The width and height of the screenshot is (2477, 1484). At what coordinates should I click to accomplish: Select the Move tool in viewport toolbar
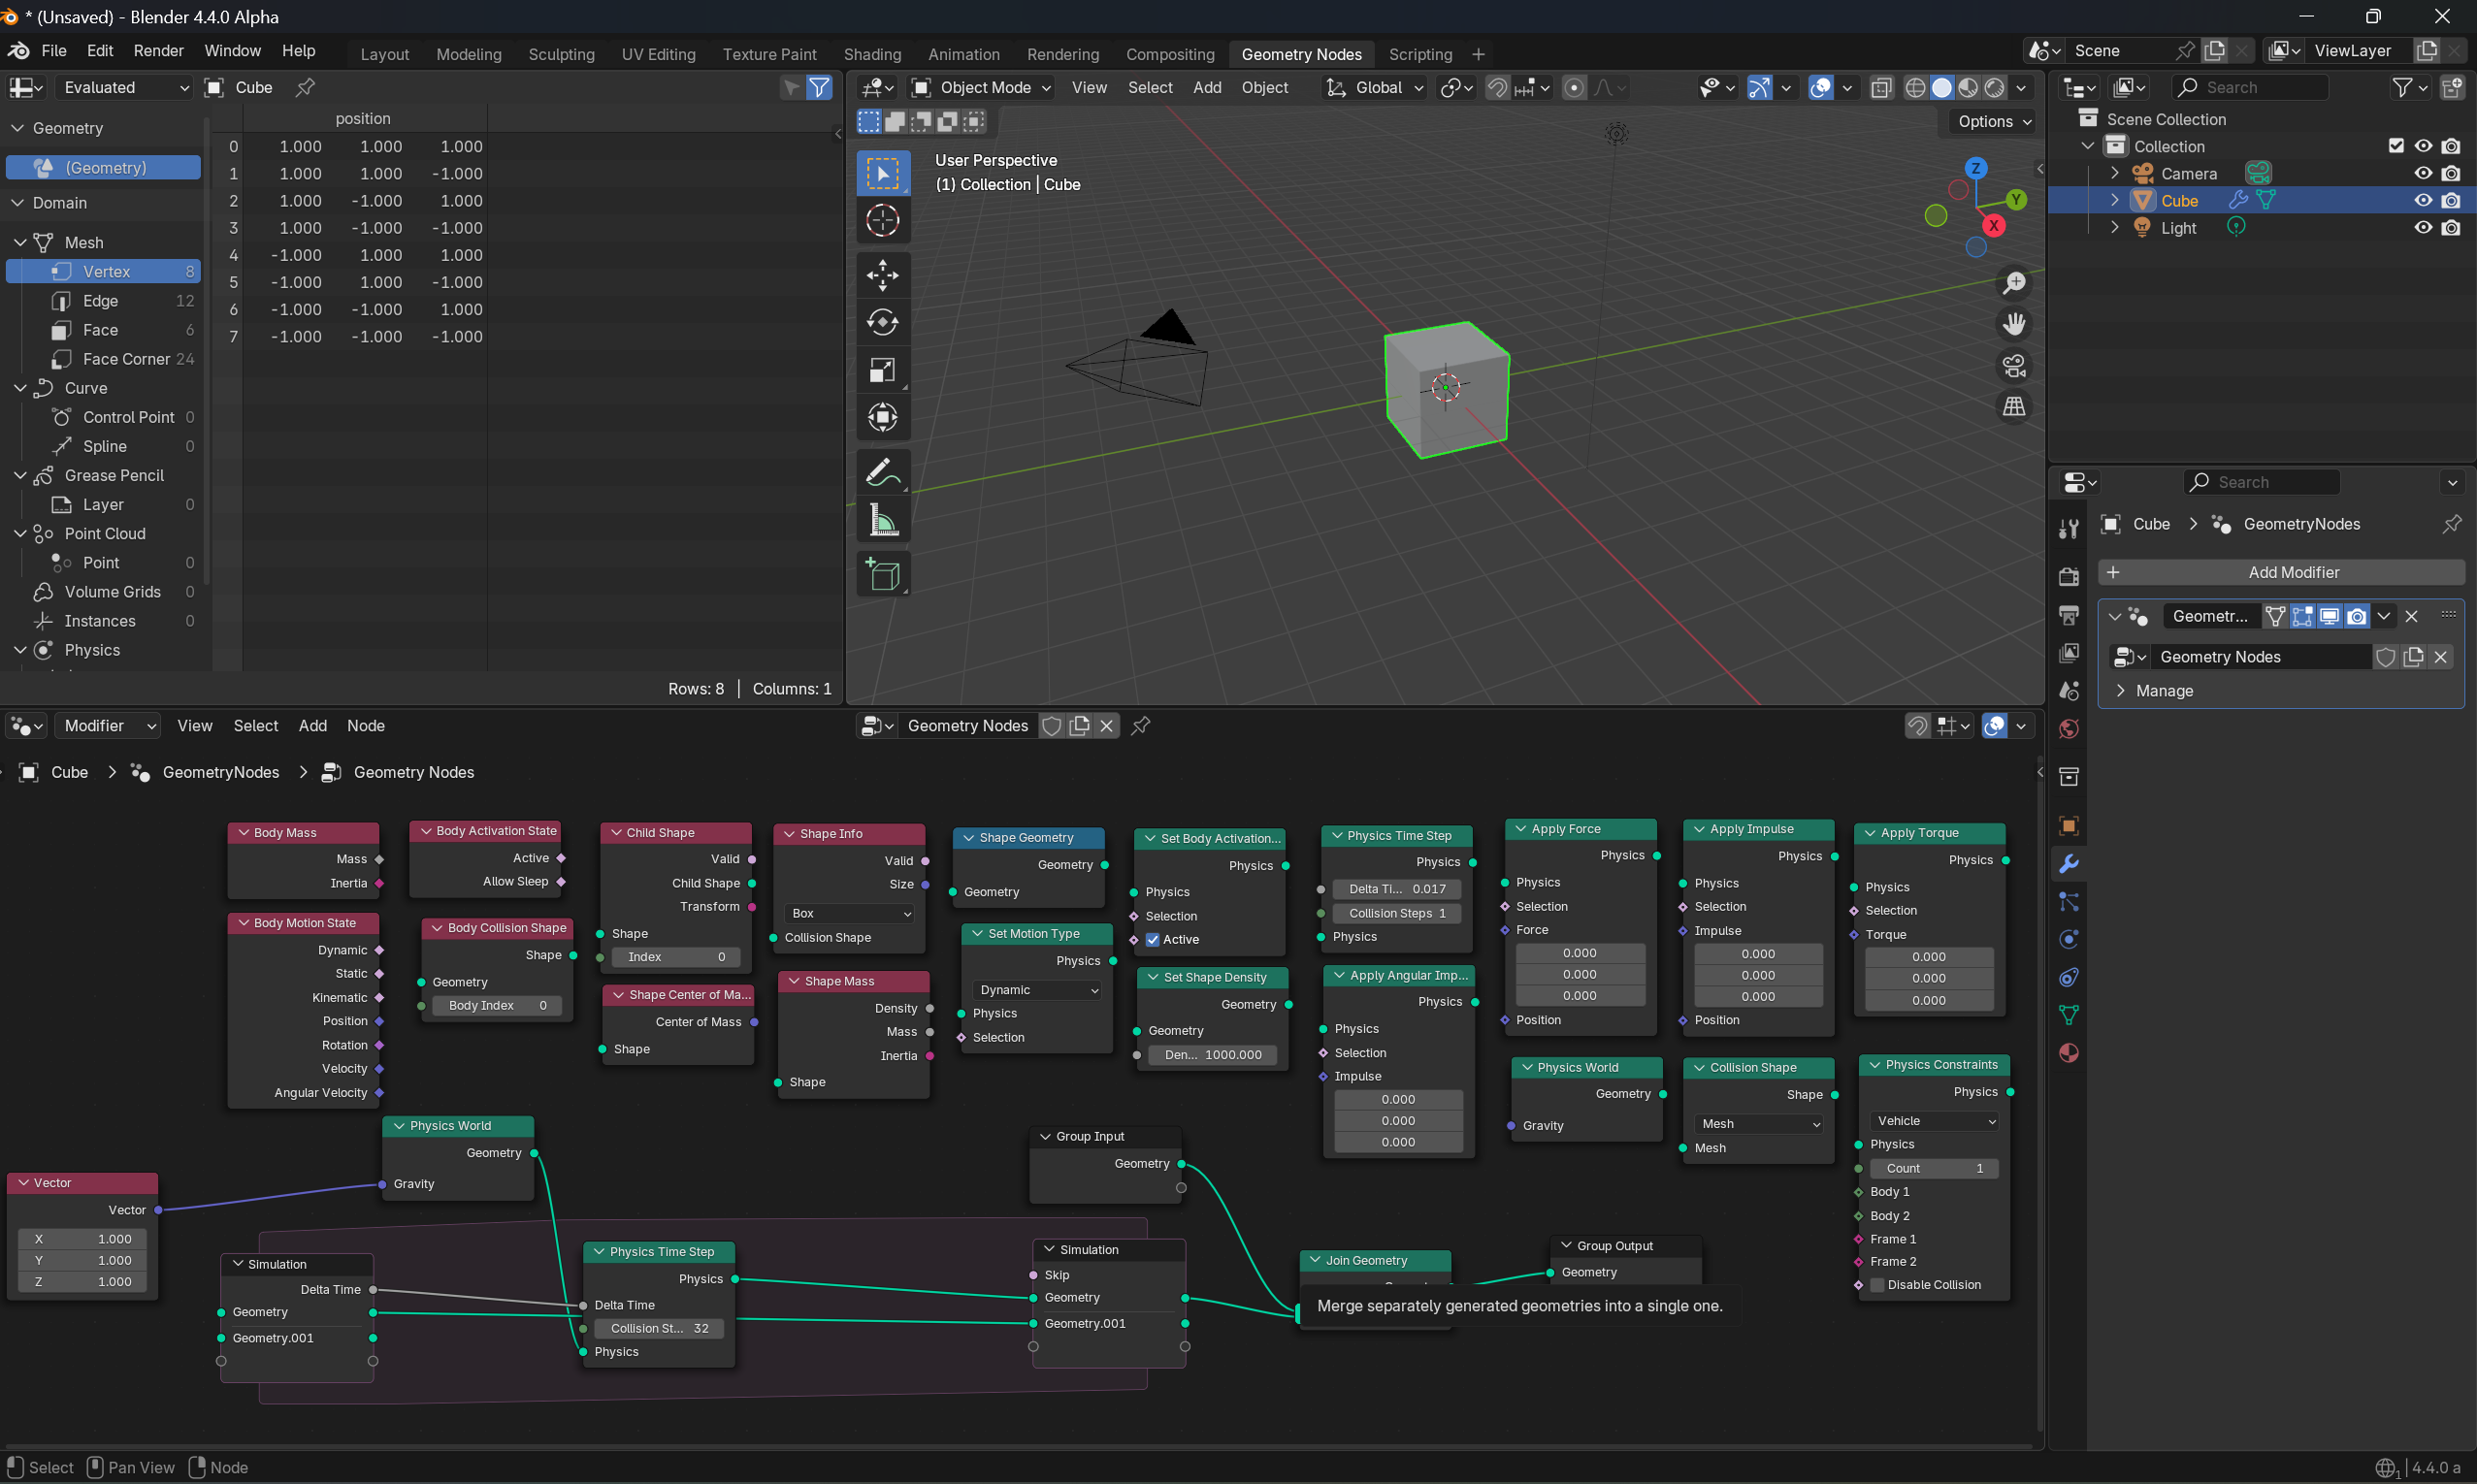(x=882, y=275)
